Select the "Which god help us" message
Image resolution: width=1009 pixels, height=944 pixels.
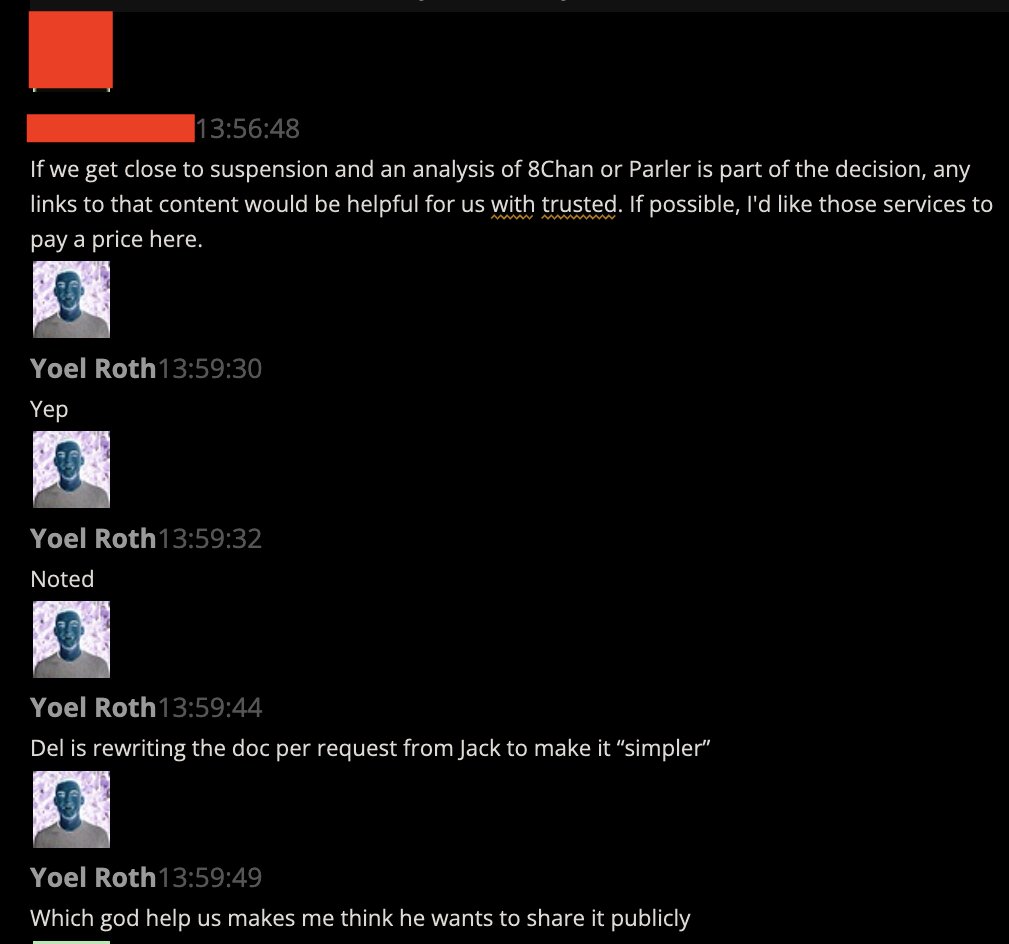point(360,918)
